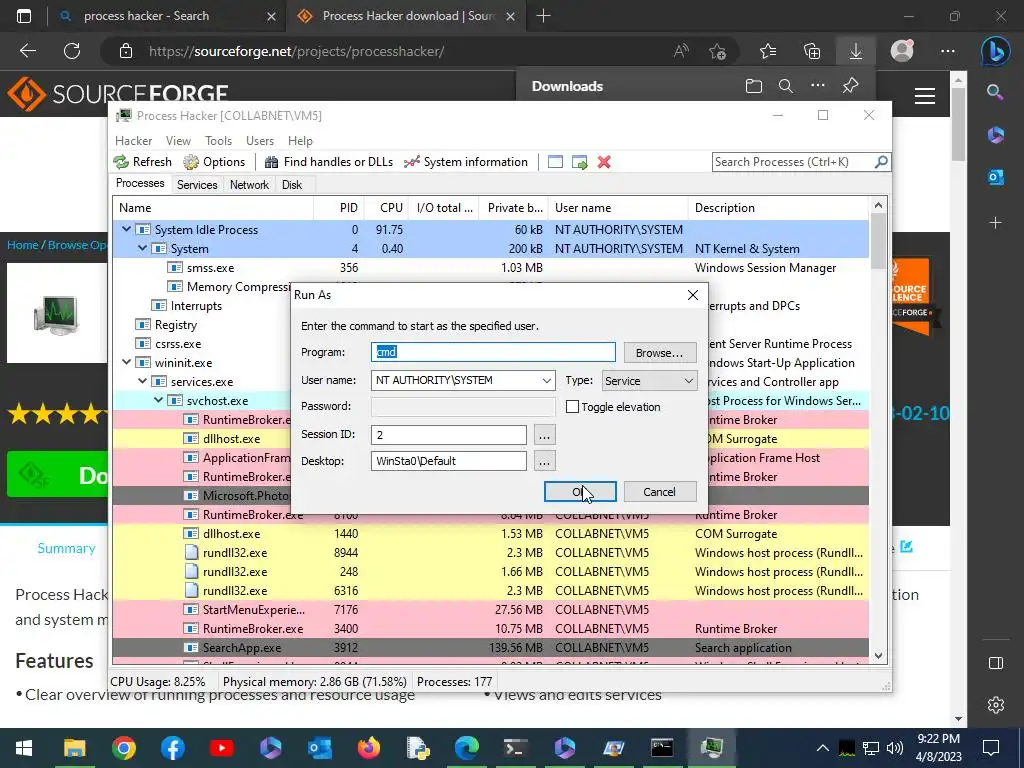This screenshot has width=1024, height=768.
Task: Pin the Downloads panel with pin icon
Action: point(850,86)
